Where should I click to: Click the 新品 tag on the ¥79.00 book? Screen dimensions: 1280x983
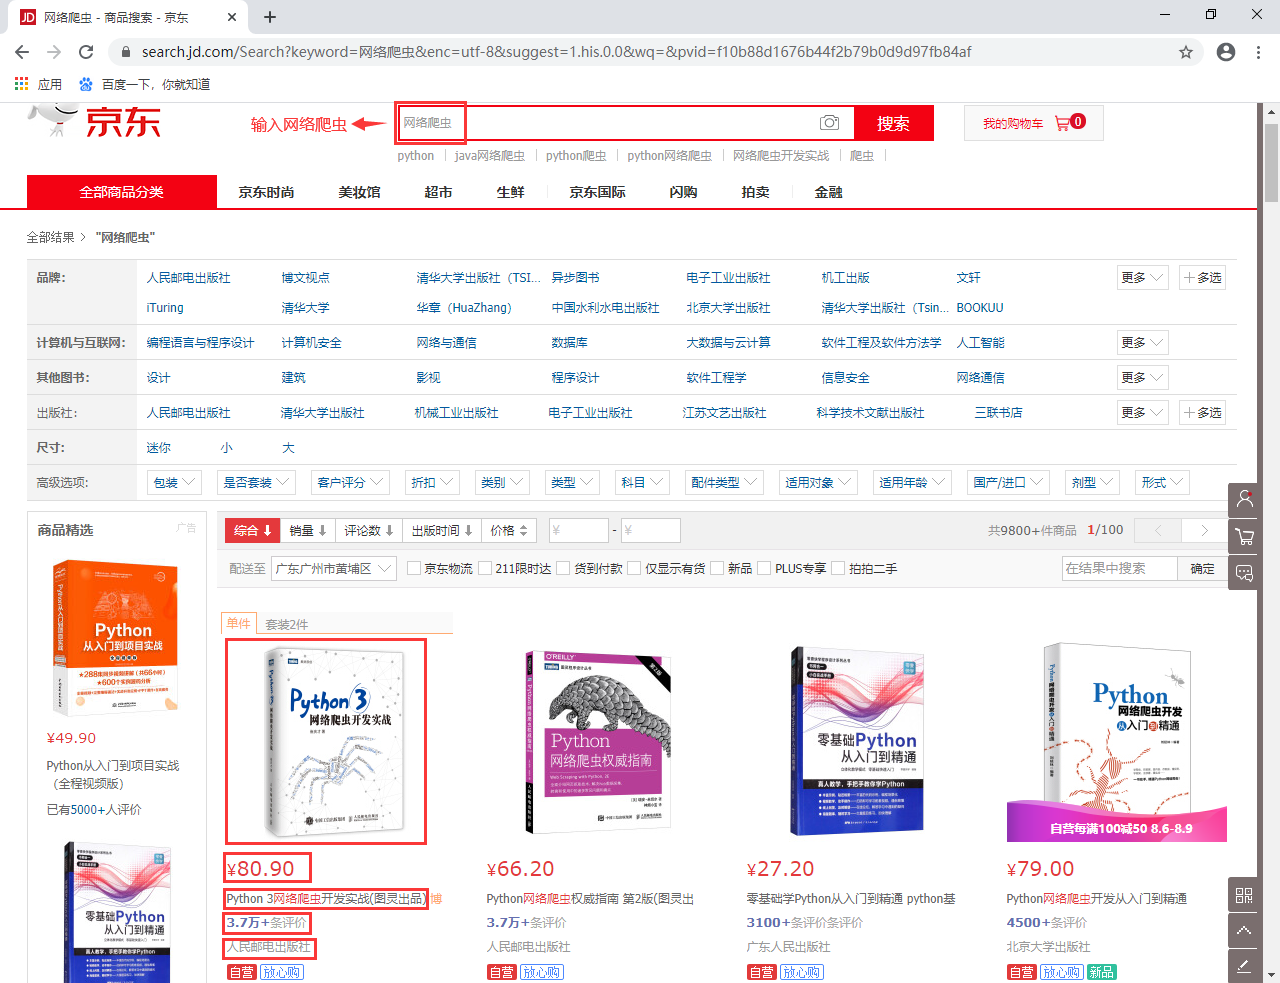click(1101, 972)
